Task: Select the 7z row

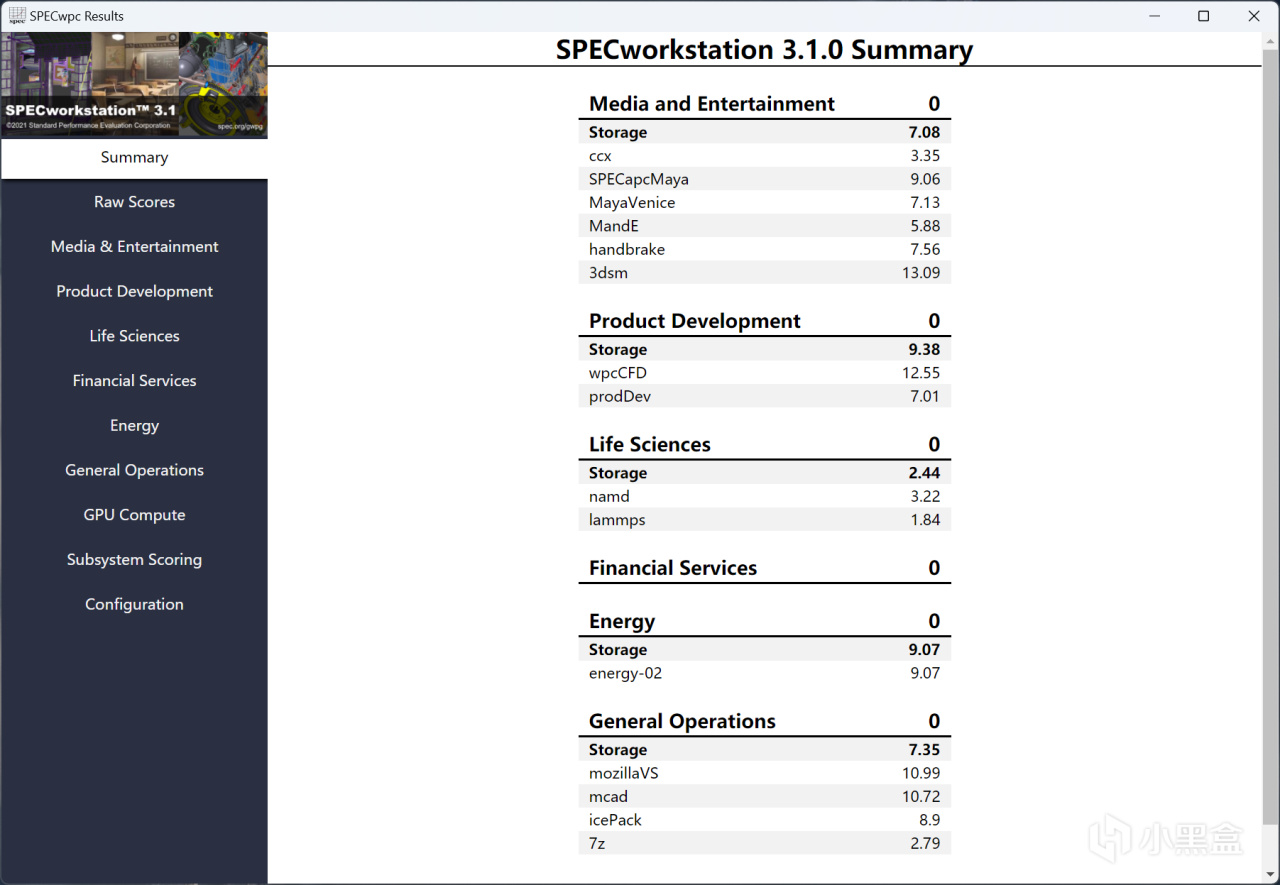Action: coord(764,844)
